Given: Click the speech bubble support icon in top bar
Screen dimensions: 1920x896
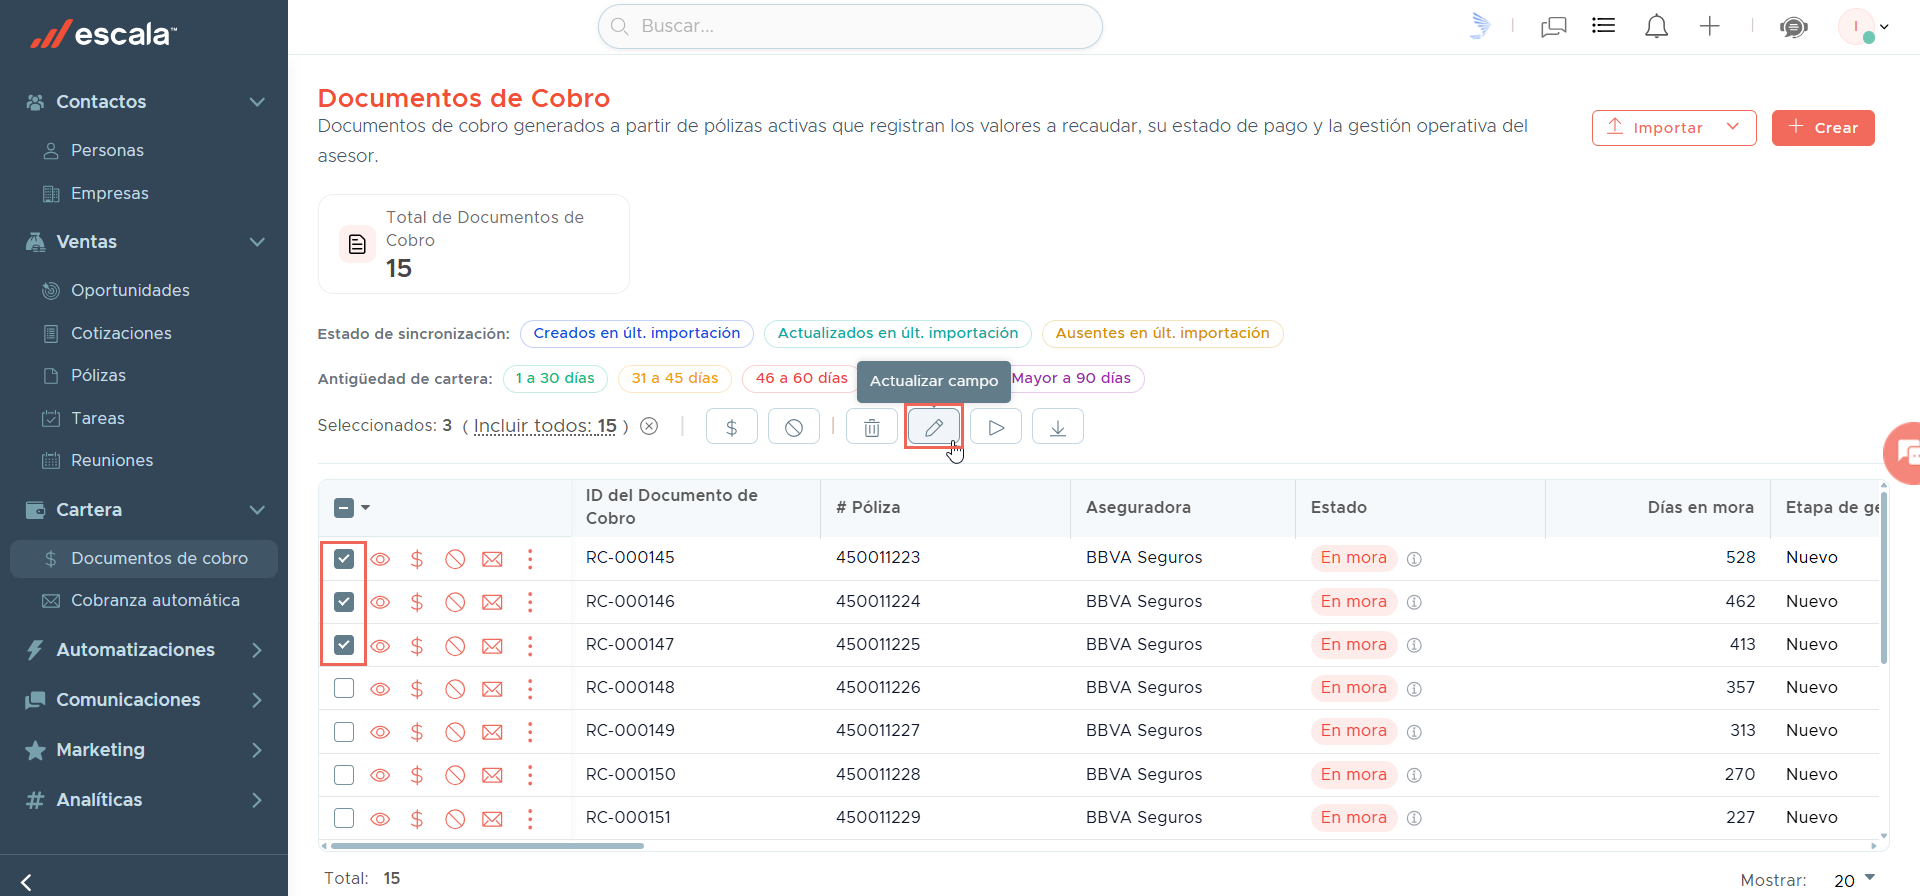Looking at the screenshot, I should [1794, 27].
